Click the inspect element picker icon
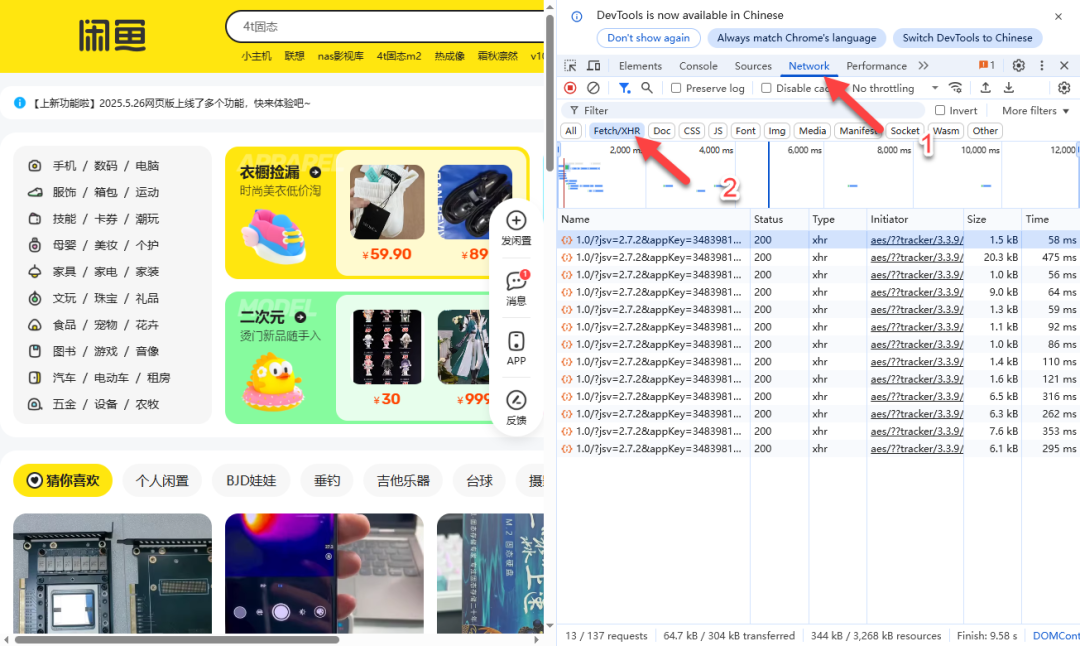 pos(570,66)
